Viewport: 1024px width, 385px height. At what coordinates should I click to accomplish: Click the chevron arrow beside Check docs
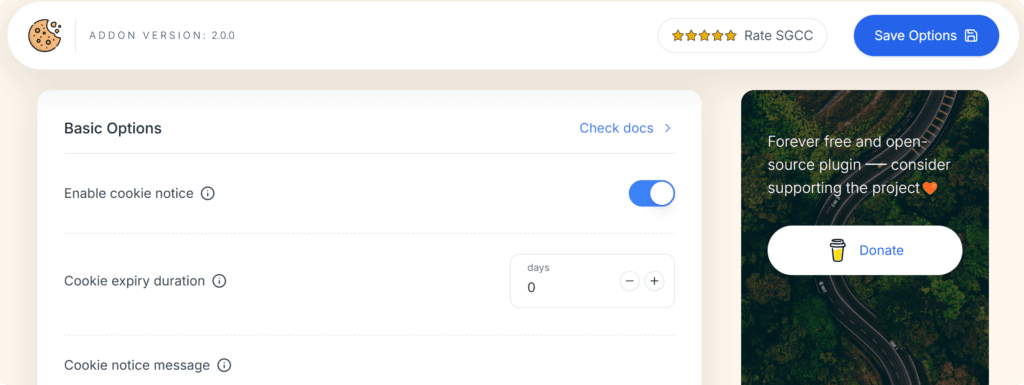click(x=667, y=129)
